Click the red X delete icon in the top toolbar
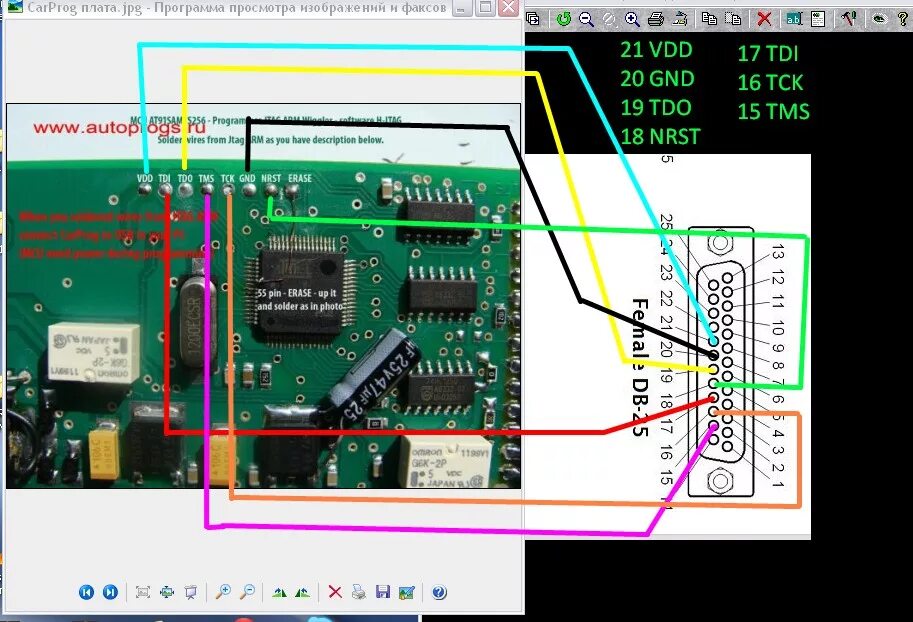 pyautogui.click(x=764, y=19)
